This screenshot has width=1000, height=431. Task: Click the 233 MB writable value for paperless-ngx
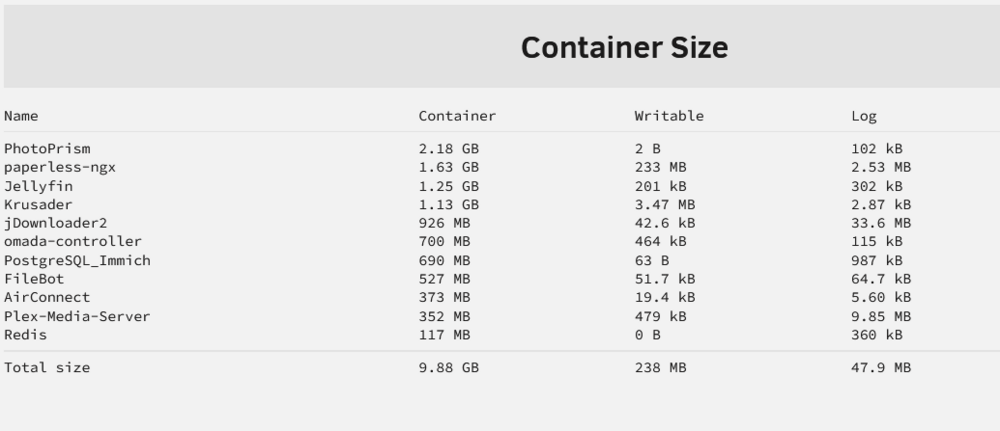pyautogui.click(x=661, y=167)
